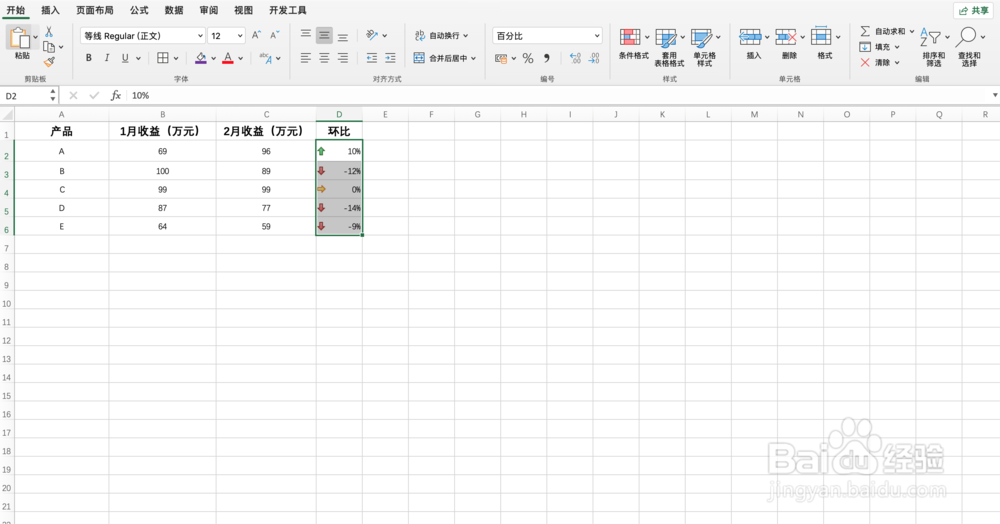Open Format as Table (套用表格格式)
The image size is (1000, 524).
pyautogui.click(x=669, y=47)
